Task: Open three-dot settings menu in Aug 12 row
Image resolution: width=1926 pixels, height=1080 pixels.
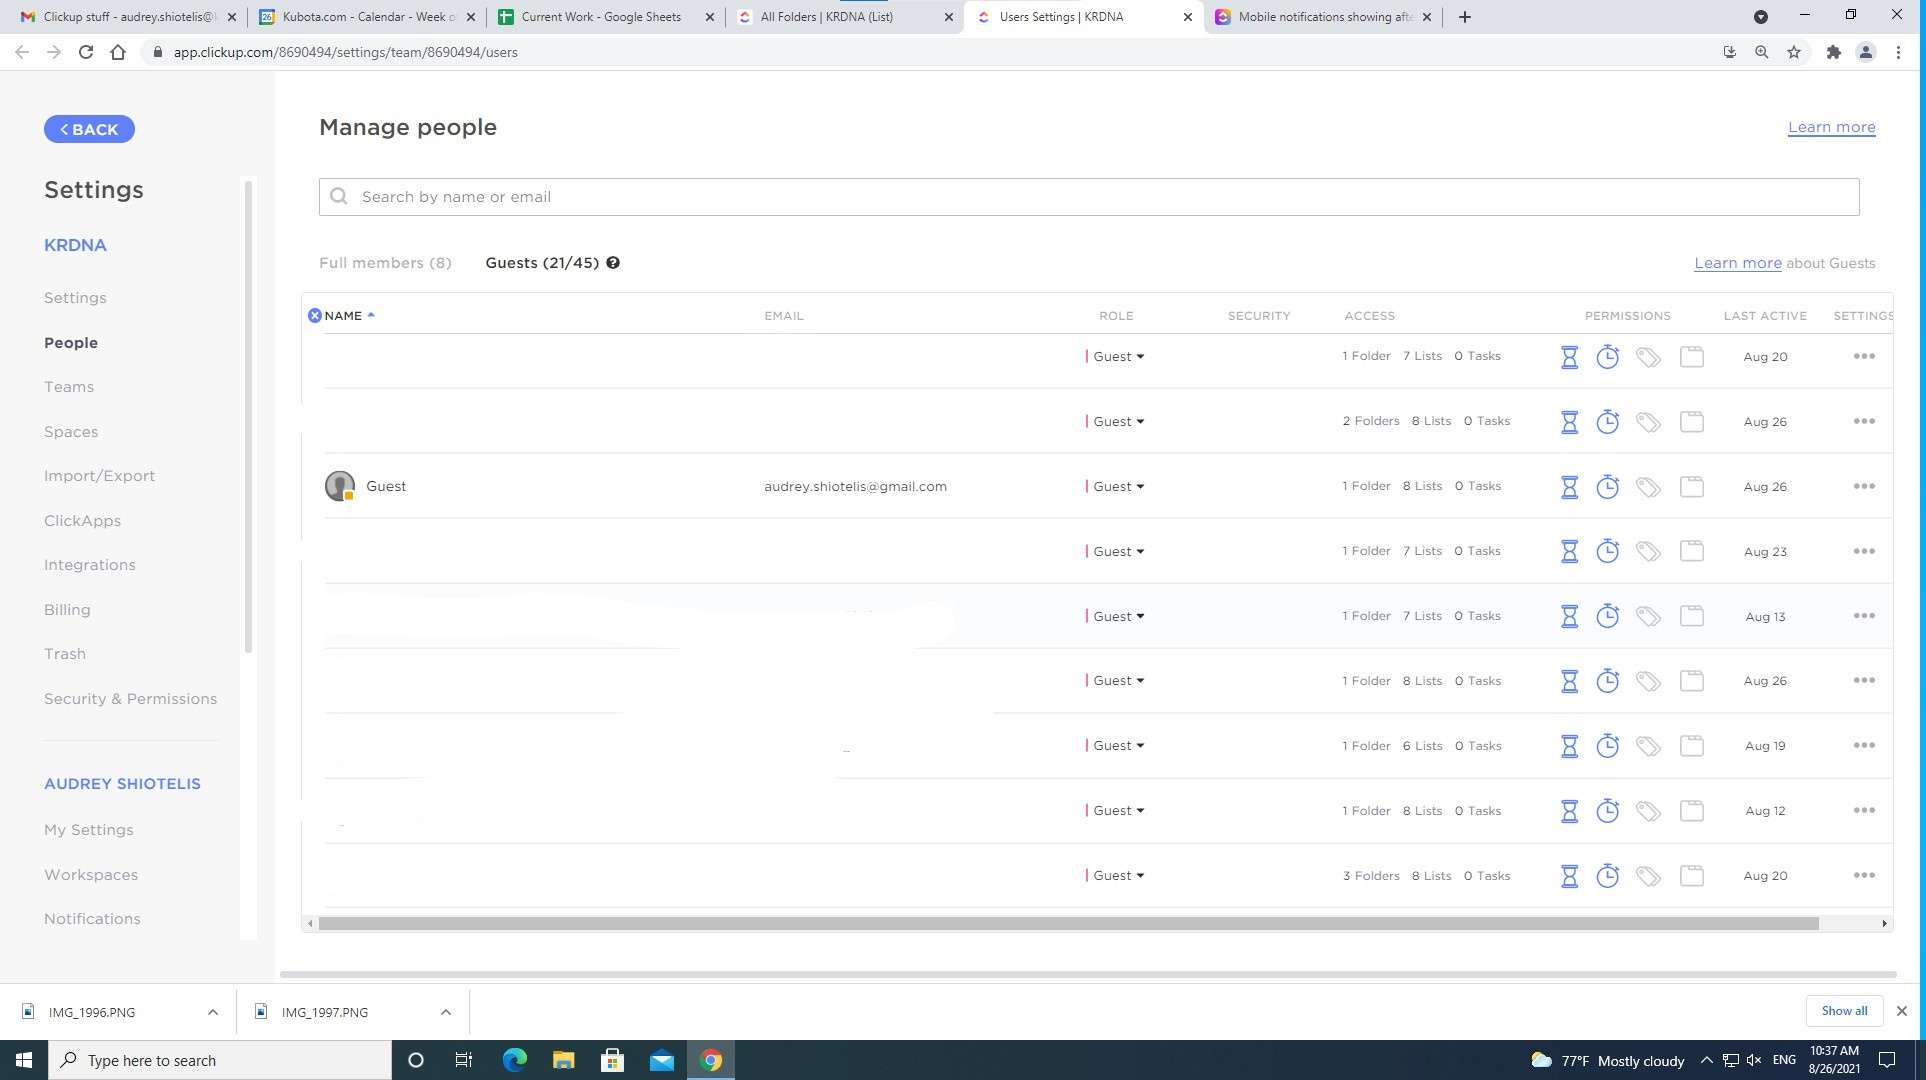Action: [x=1863, y=810]
